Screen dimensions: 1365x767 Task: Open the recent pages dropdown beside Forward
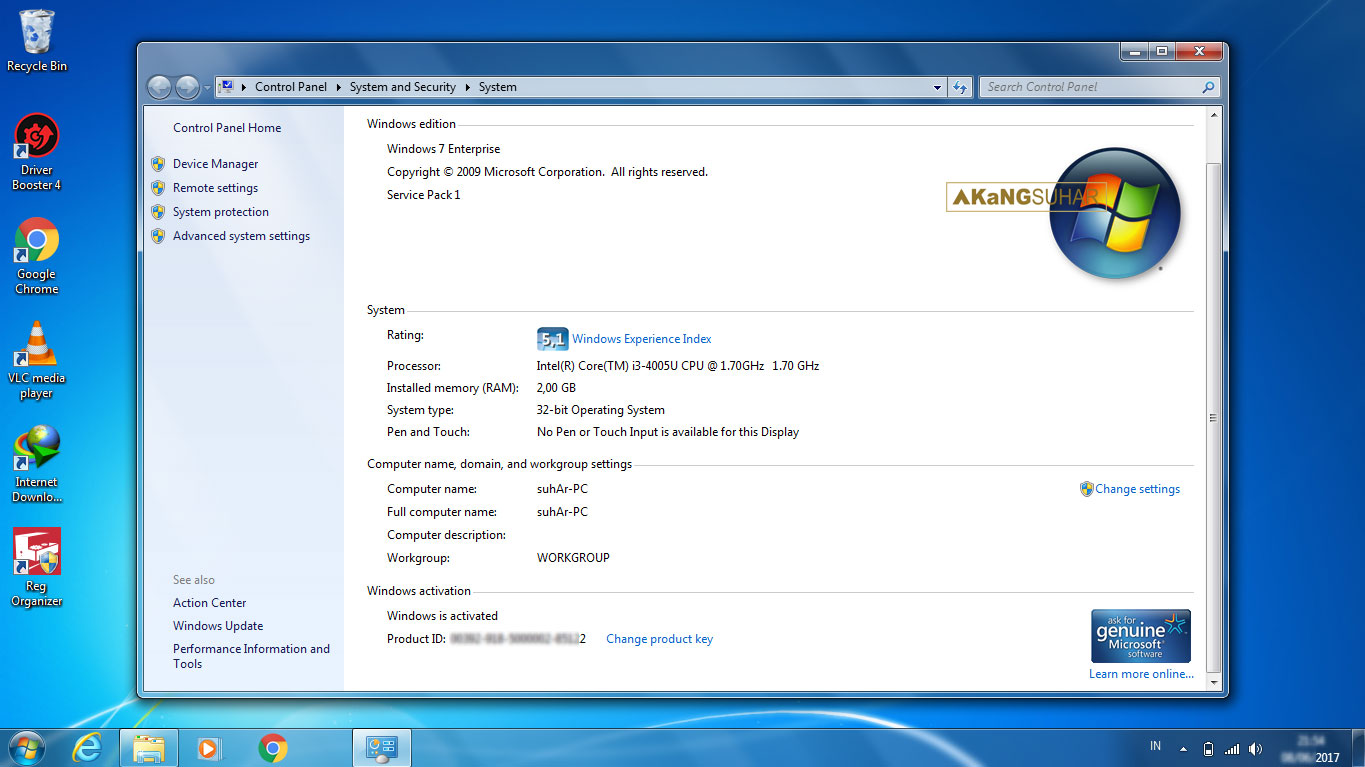pyautogui.click(x=207, y=87)
